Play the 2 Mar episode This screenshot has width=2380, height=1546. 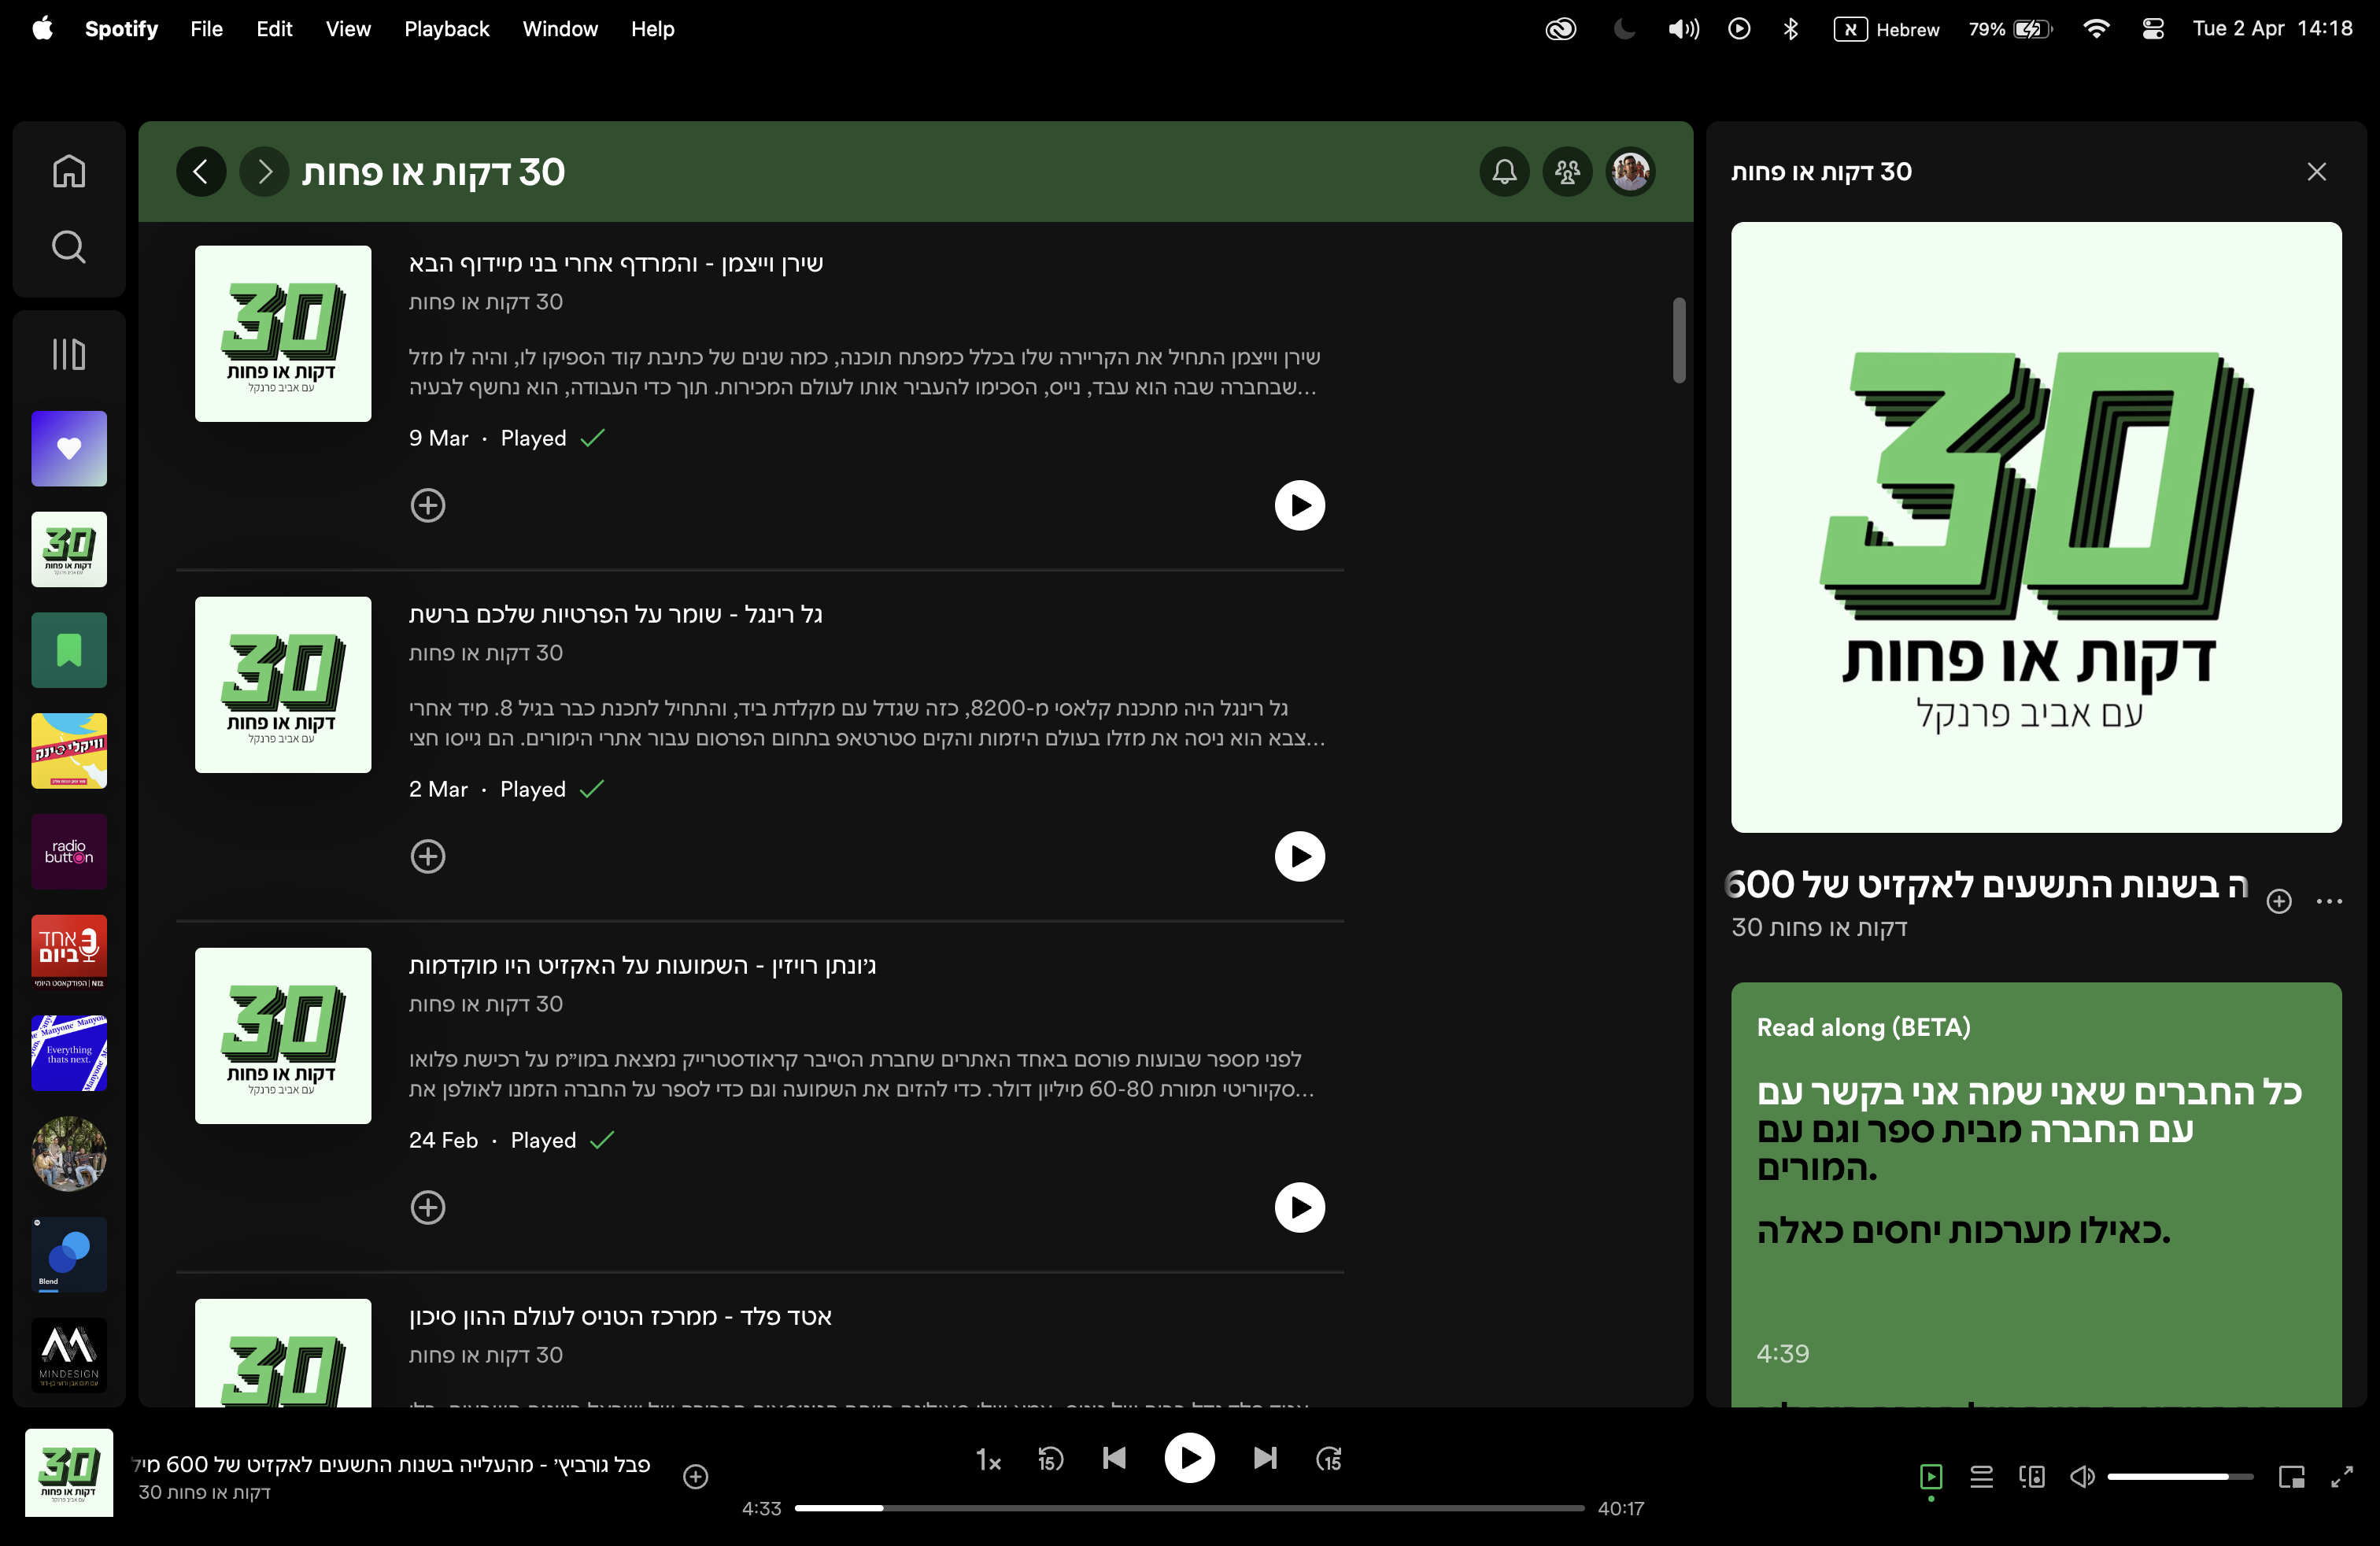1300,856
